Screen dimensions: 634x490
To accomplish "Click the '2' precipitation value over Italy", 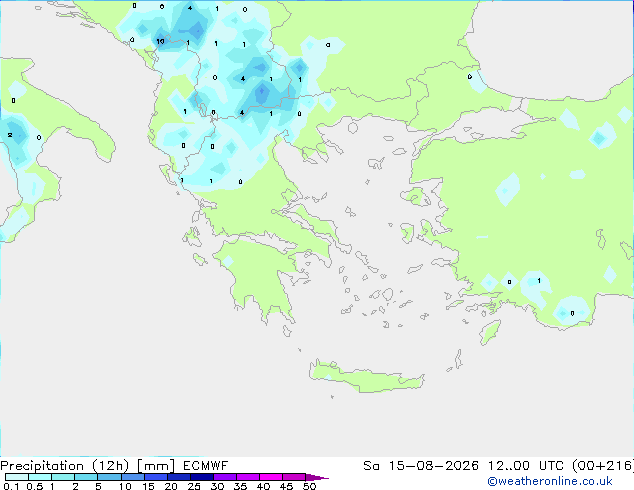I will coord(10,135).
